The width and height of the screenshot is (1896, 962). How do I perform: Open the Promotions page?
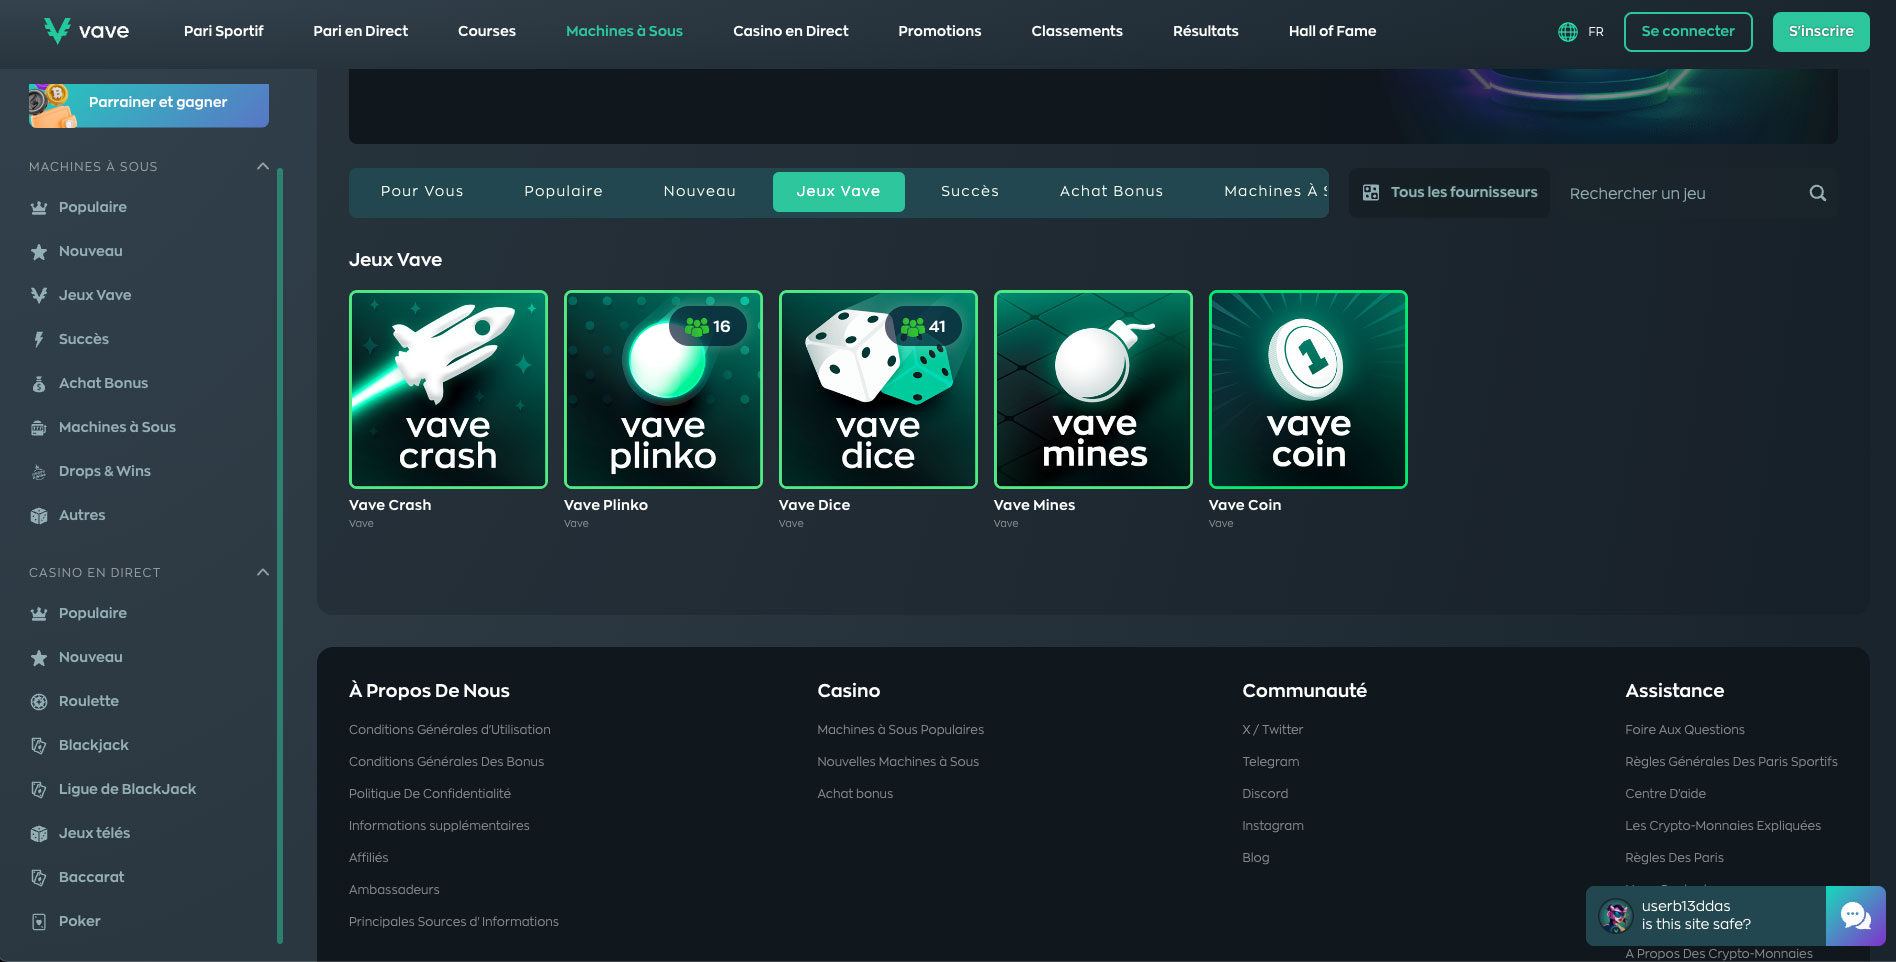(x=939, y=31)
